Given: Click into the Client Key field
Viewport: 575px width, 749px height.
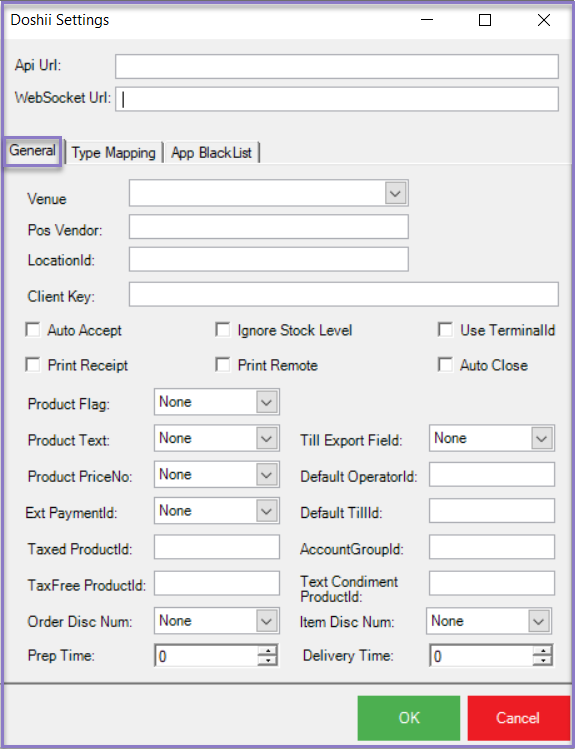Looking at the screenshot, I should (x=344, y=294).
